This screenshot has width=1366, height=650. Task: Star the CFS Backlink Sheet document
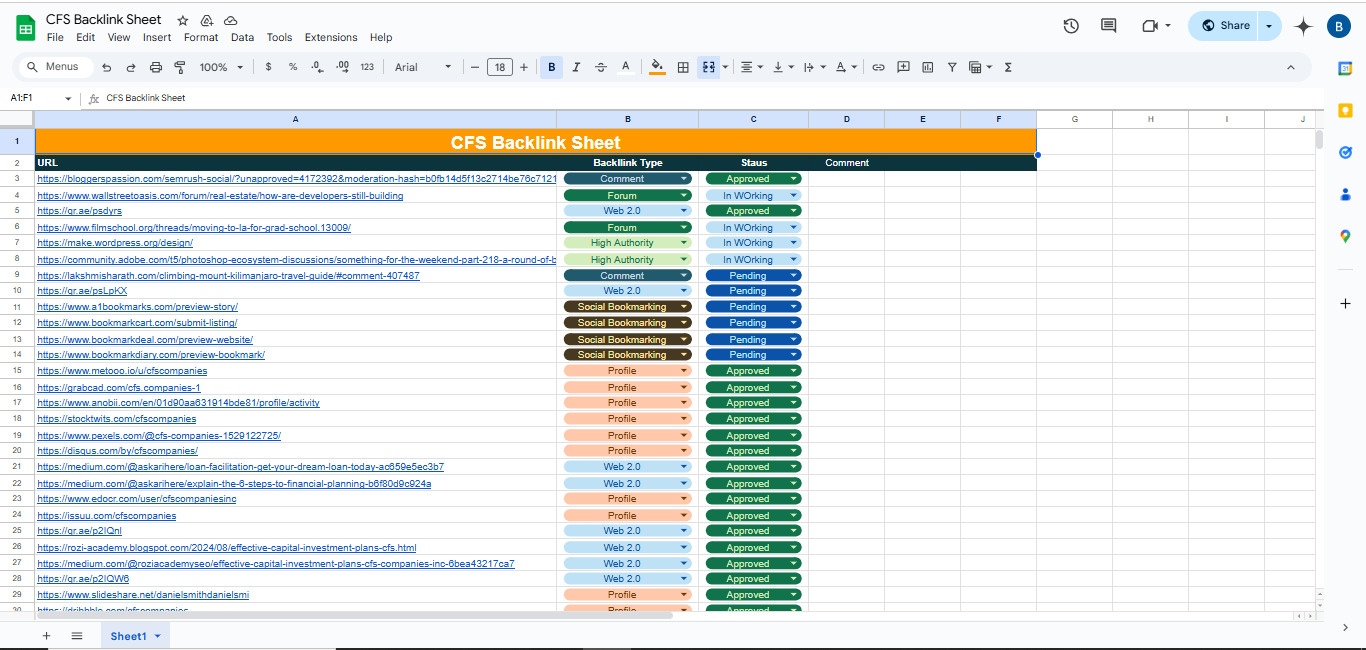point(183,21)
